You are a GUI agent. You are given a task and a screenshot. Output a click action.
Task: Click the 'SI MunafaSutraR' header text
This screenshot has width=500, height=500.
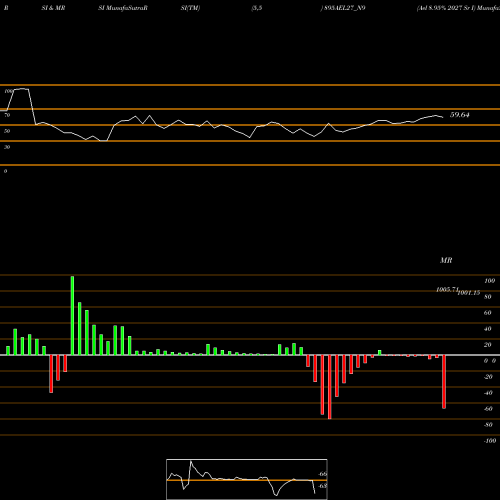click(123, 8)
